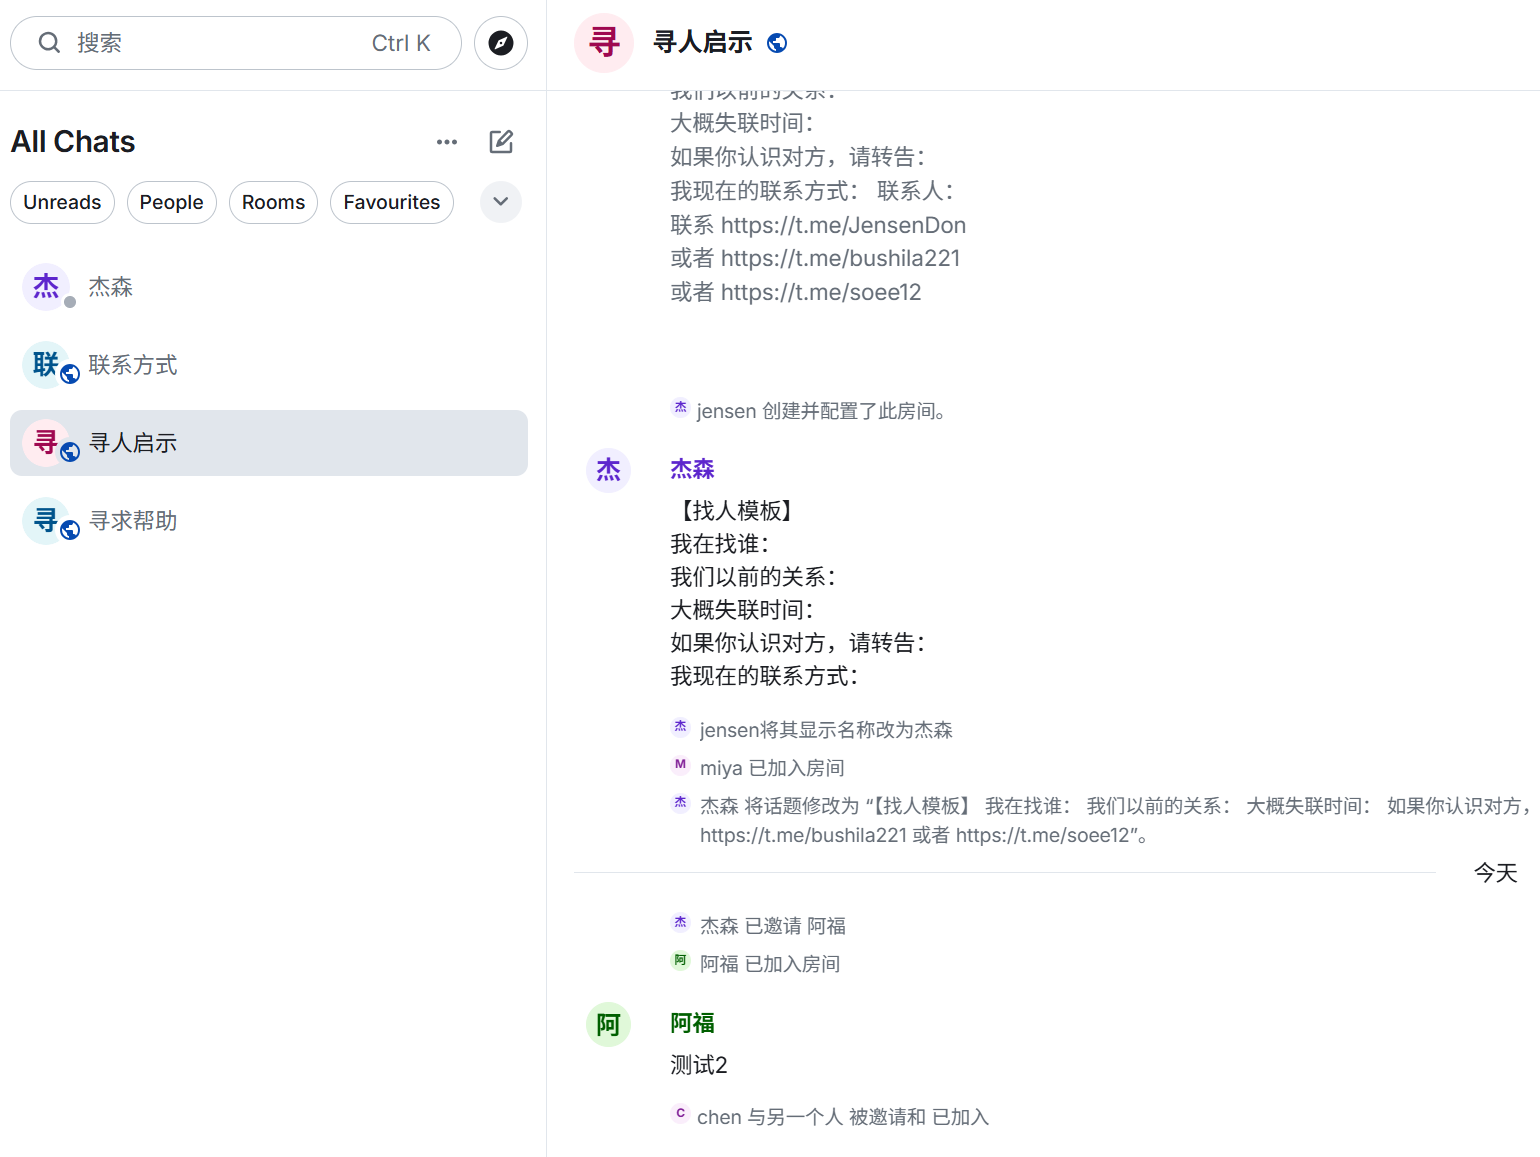This screenshot has width=1540, height=1157.
Task: Click 'jensen将其显示名称改为杰森' event
Action: click(826, 730)
